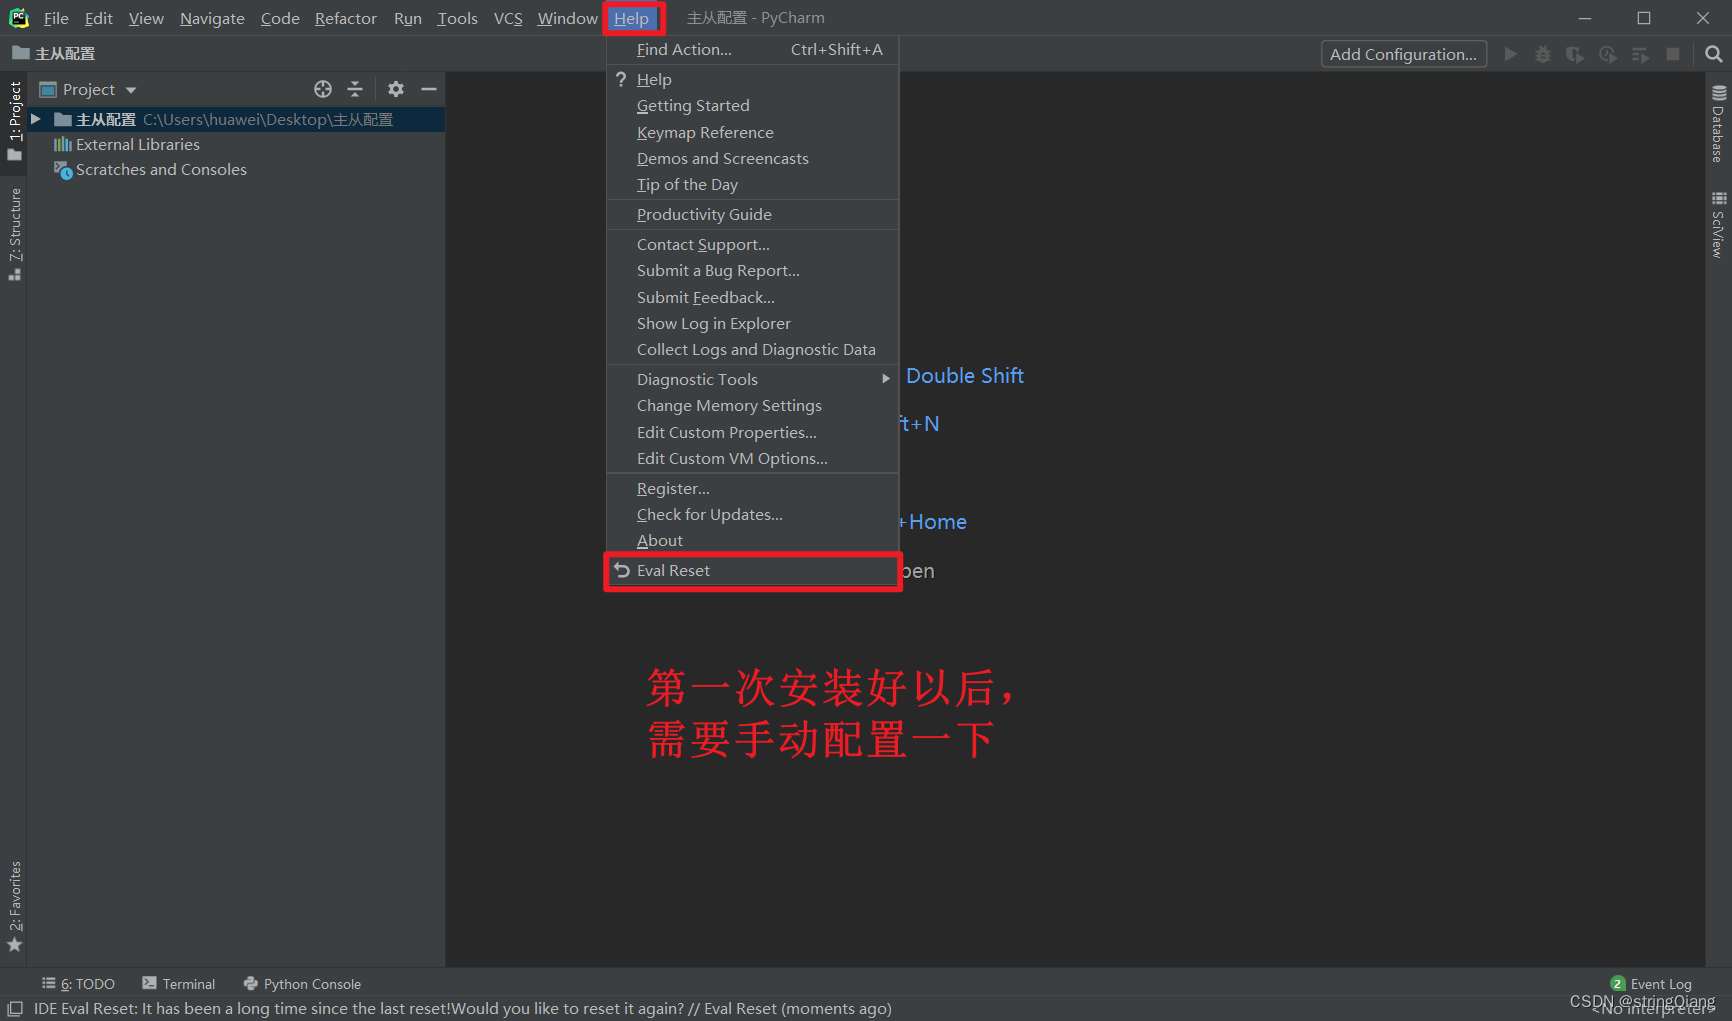Open the Event Log panel
This screenshot has height=1021, width=1732.
click(x=1651, y=984)
